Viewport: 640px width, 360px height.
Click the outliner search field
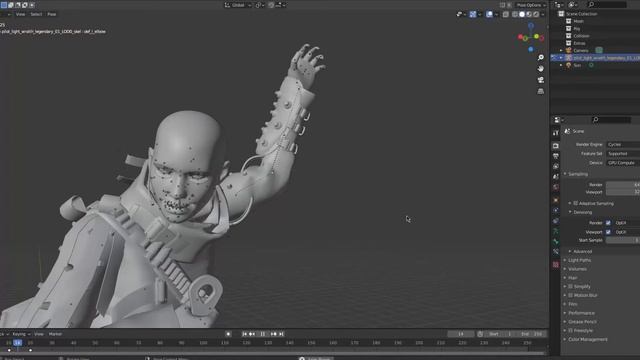click(607, 4)
